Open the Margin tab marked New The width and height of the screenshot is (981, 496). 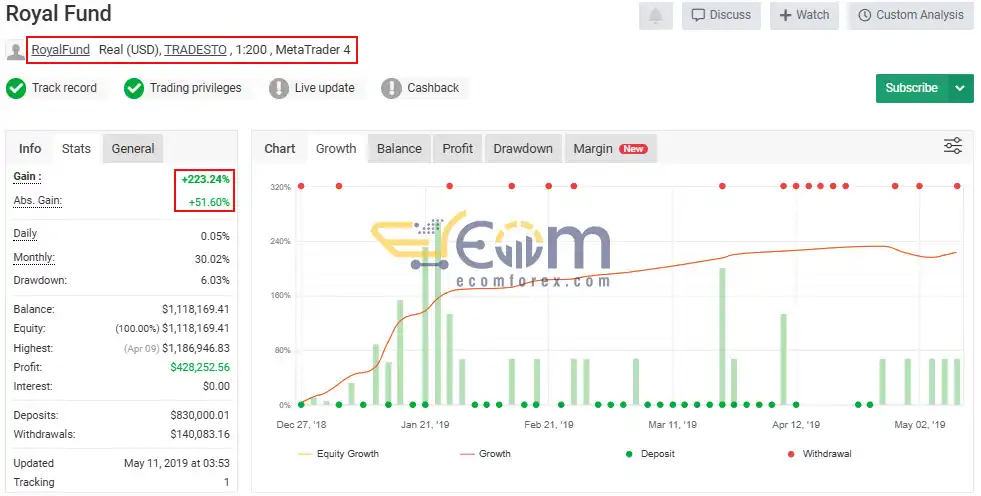610,149
